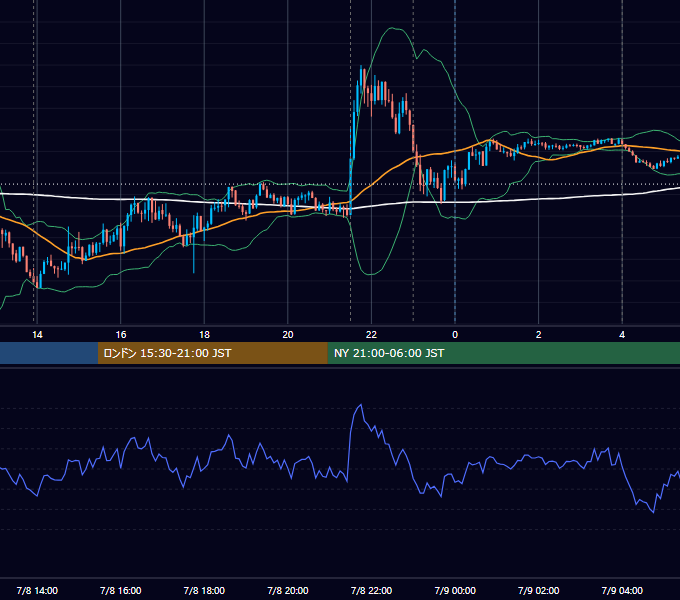This screenshot has width=680, height=600.
Task: Click the 7/8 18:00 time label
Action: (x=204, y=590)
